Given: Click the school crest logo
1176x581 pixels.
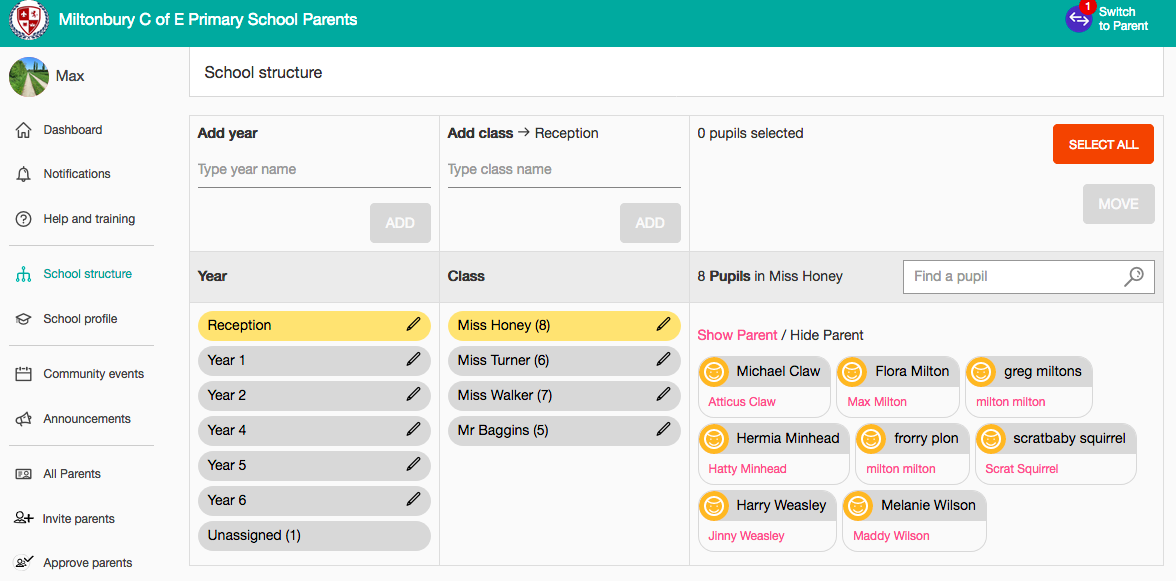Looking at the screenshot, I should [x=28, y=20].
